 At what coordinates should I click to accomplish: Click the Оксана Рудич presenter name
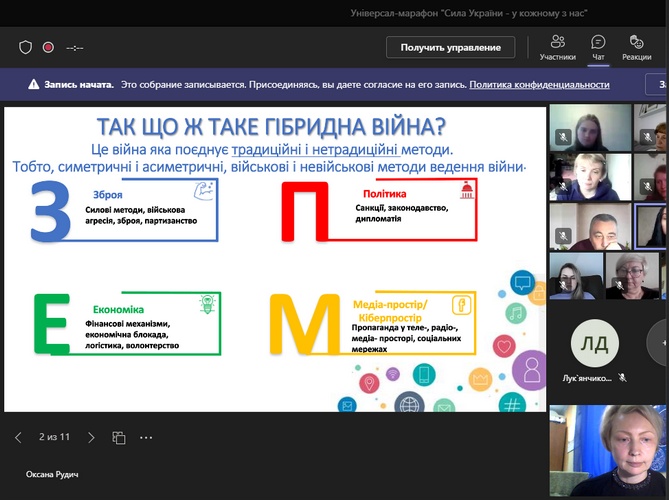53,473
